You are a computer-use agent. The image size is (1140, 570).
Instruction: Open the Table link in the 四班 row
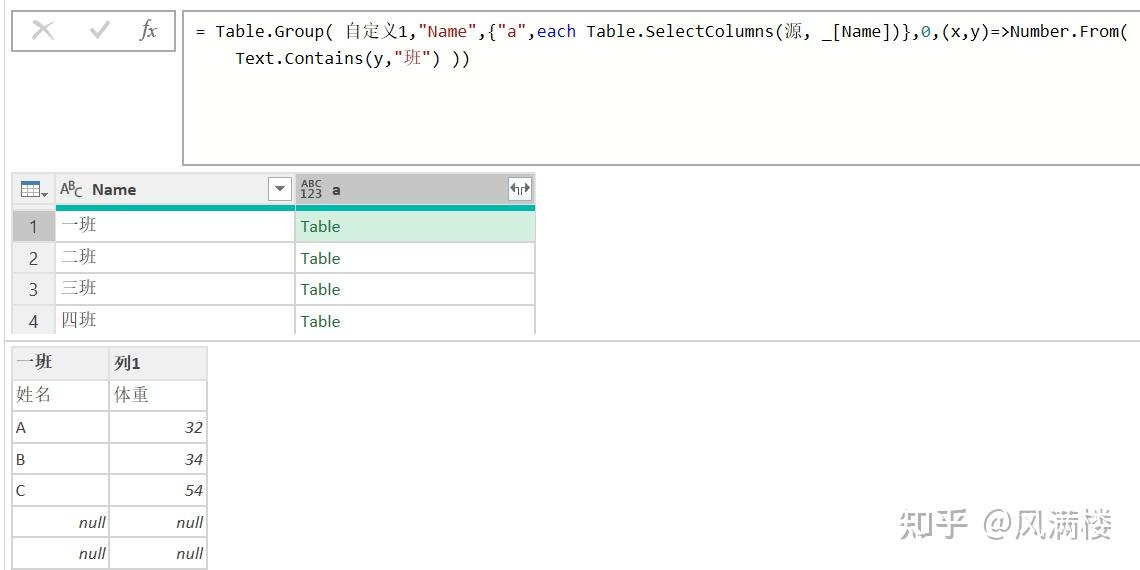click(321, 321)
